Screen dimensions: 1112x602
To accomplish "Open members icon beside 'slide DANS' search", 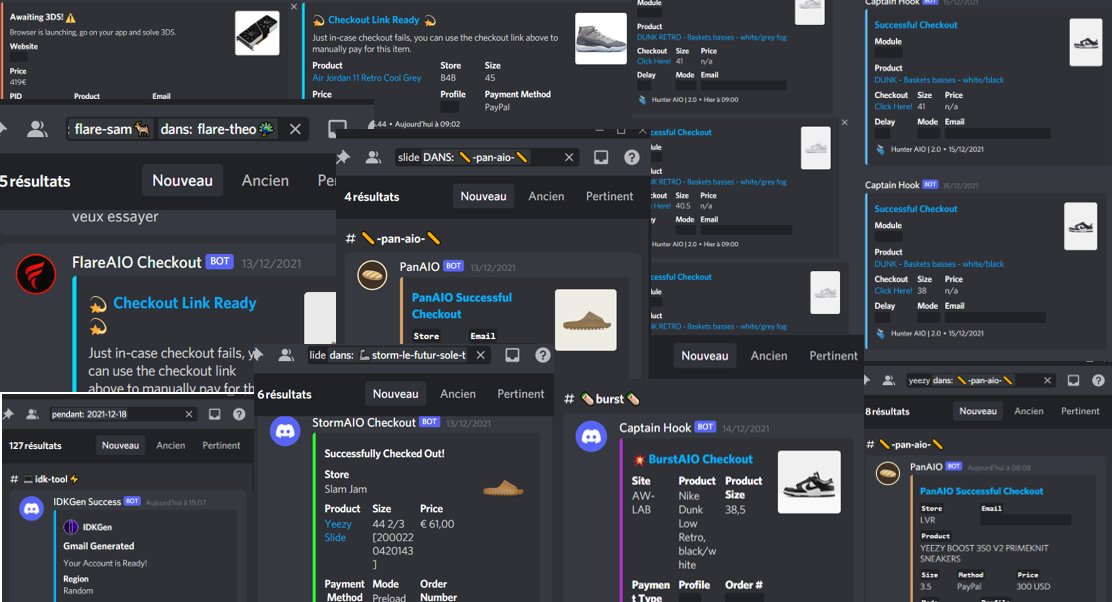I will point(373,157).
